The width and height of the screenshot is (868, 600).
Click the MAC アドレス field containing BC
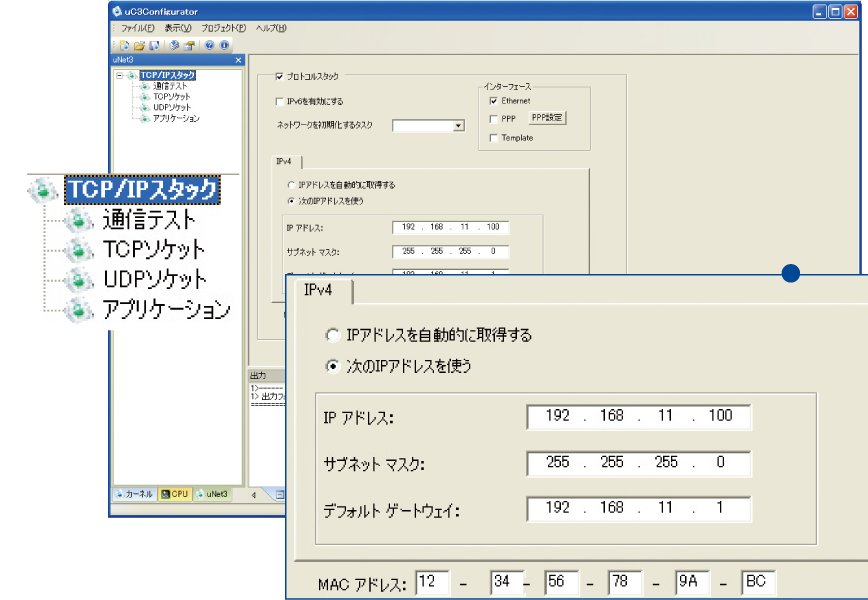[x=758, y=582]
